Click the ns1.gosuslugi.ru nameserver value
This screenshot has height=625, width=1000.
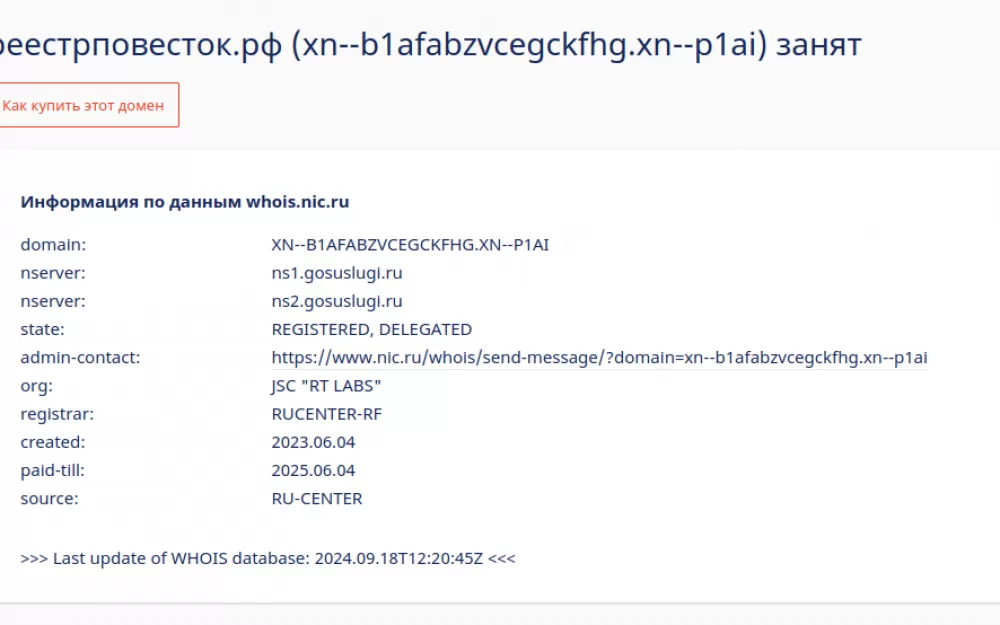coord(337,273)
